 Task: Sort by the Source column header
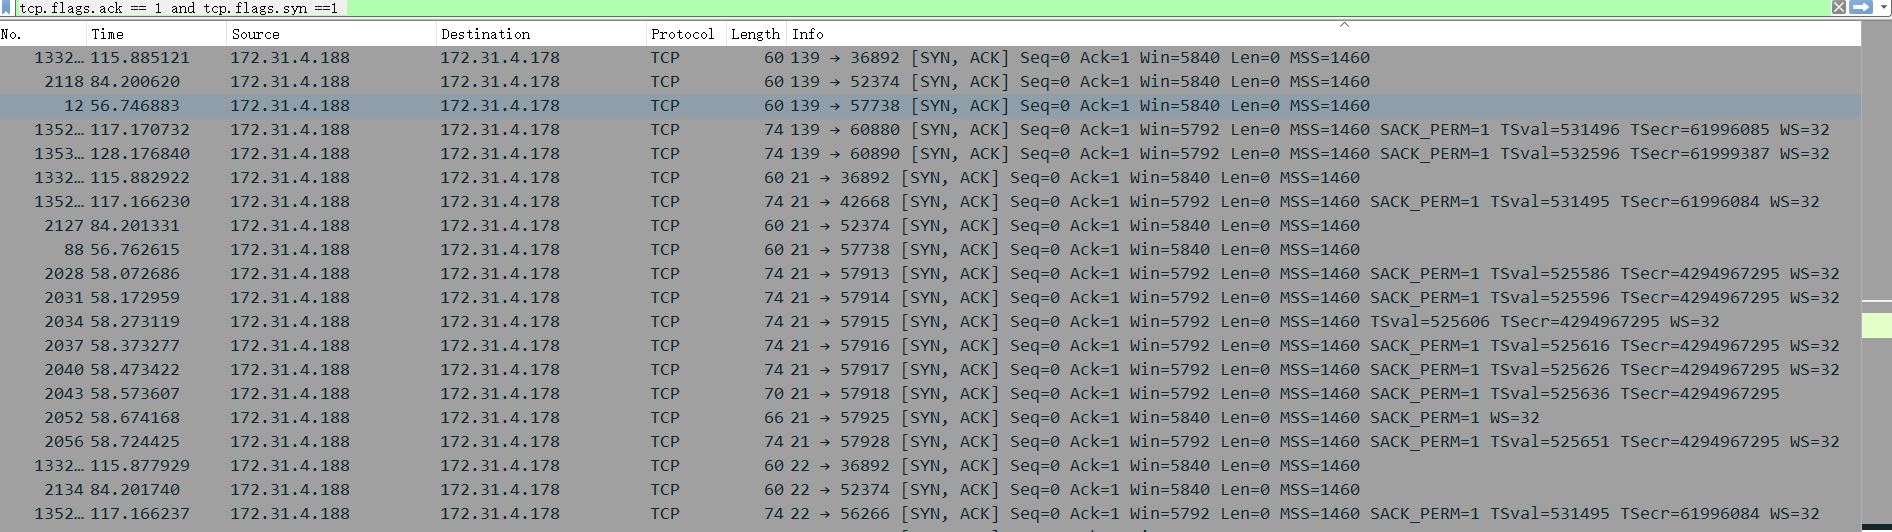tap(332, 34)
